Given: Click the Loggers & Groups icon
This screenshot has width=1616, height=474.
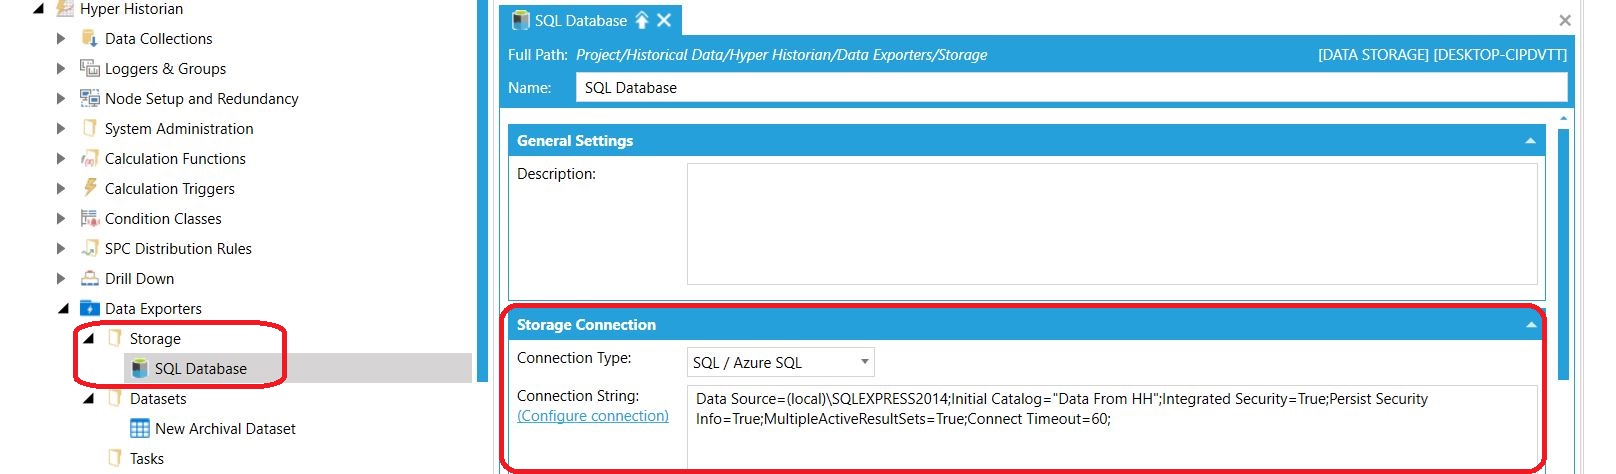Looking at the screenshot, I should tap(90, 69).
